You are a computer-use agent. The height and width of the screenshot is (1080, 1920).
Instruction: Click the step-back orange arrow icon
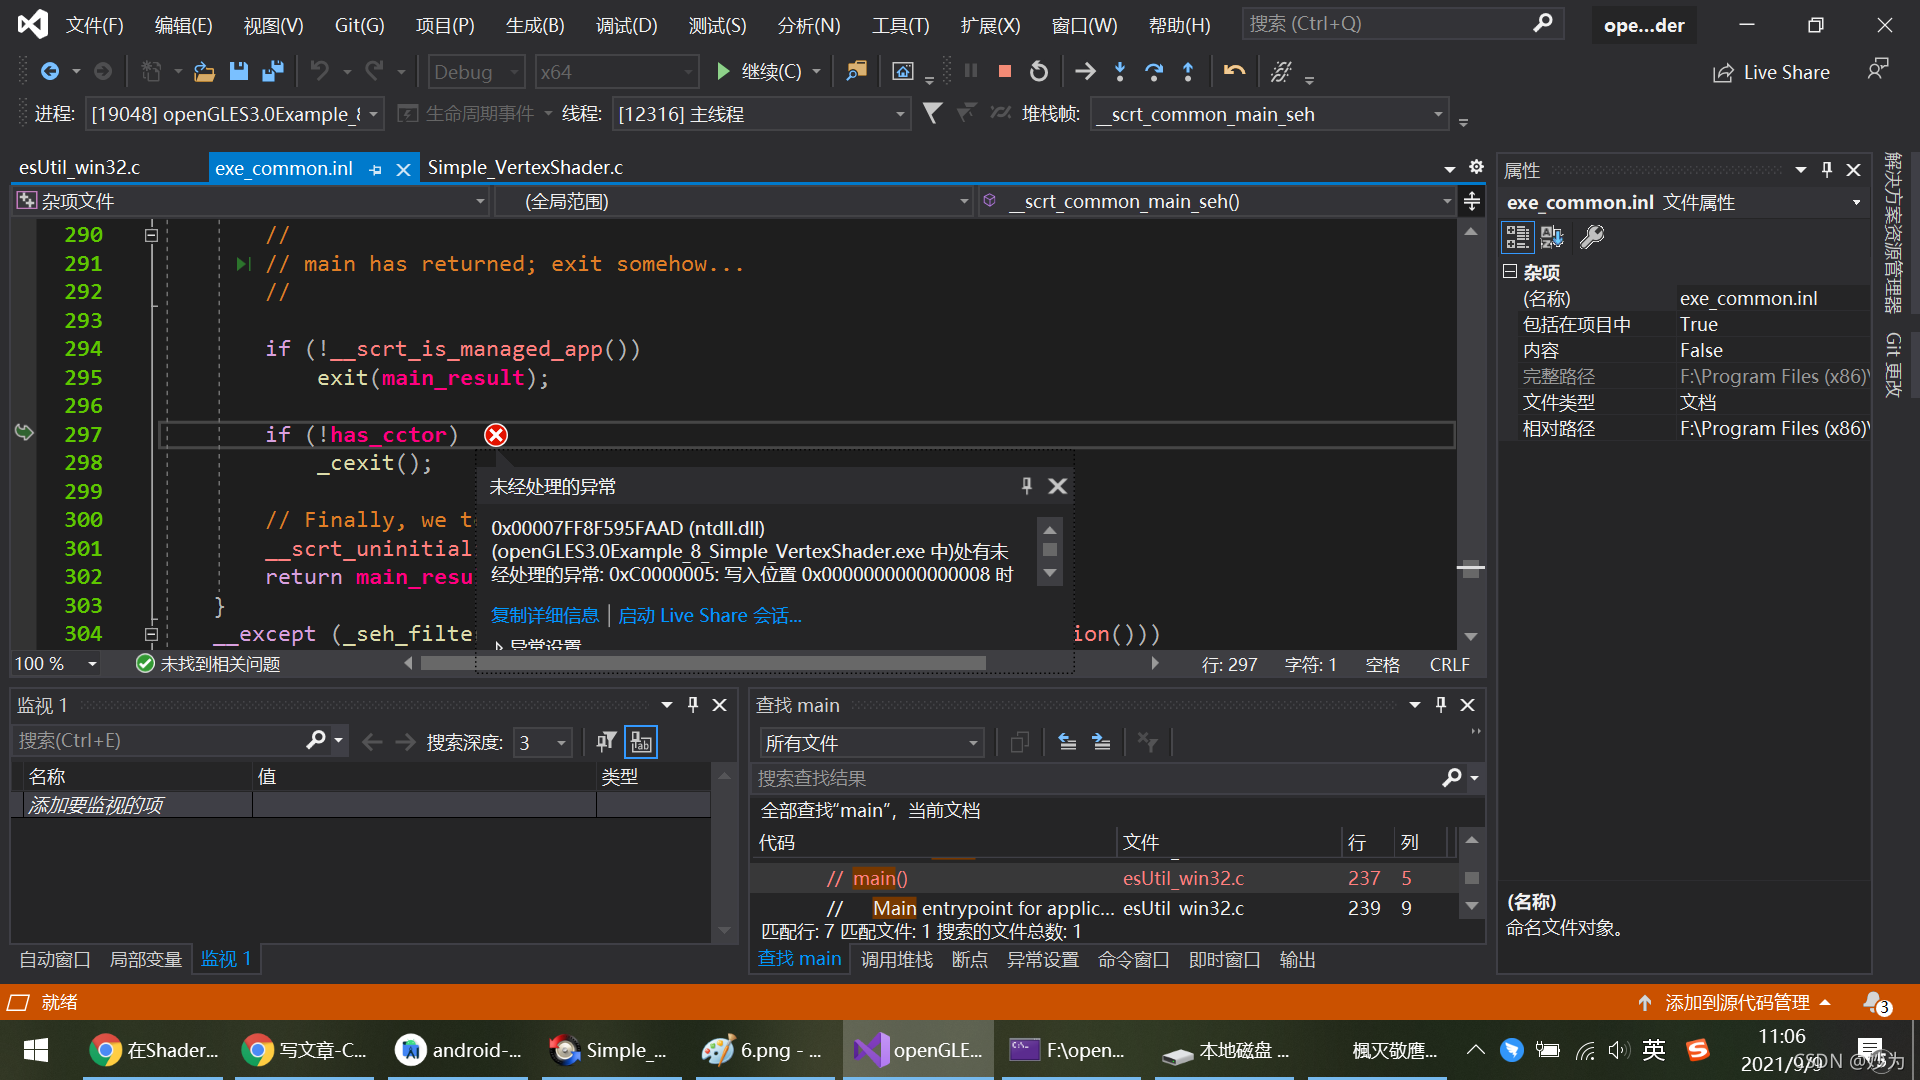point(1234,71)
